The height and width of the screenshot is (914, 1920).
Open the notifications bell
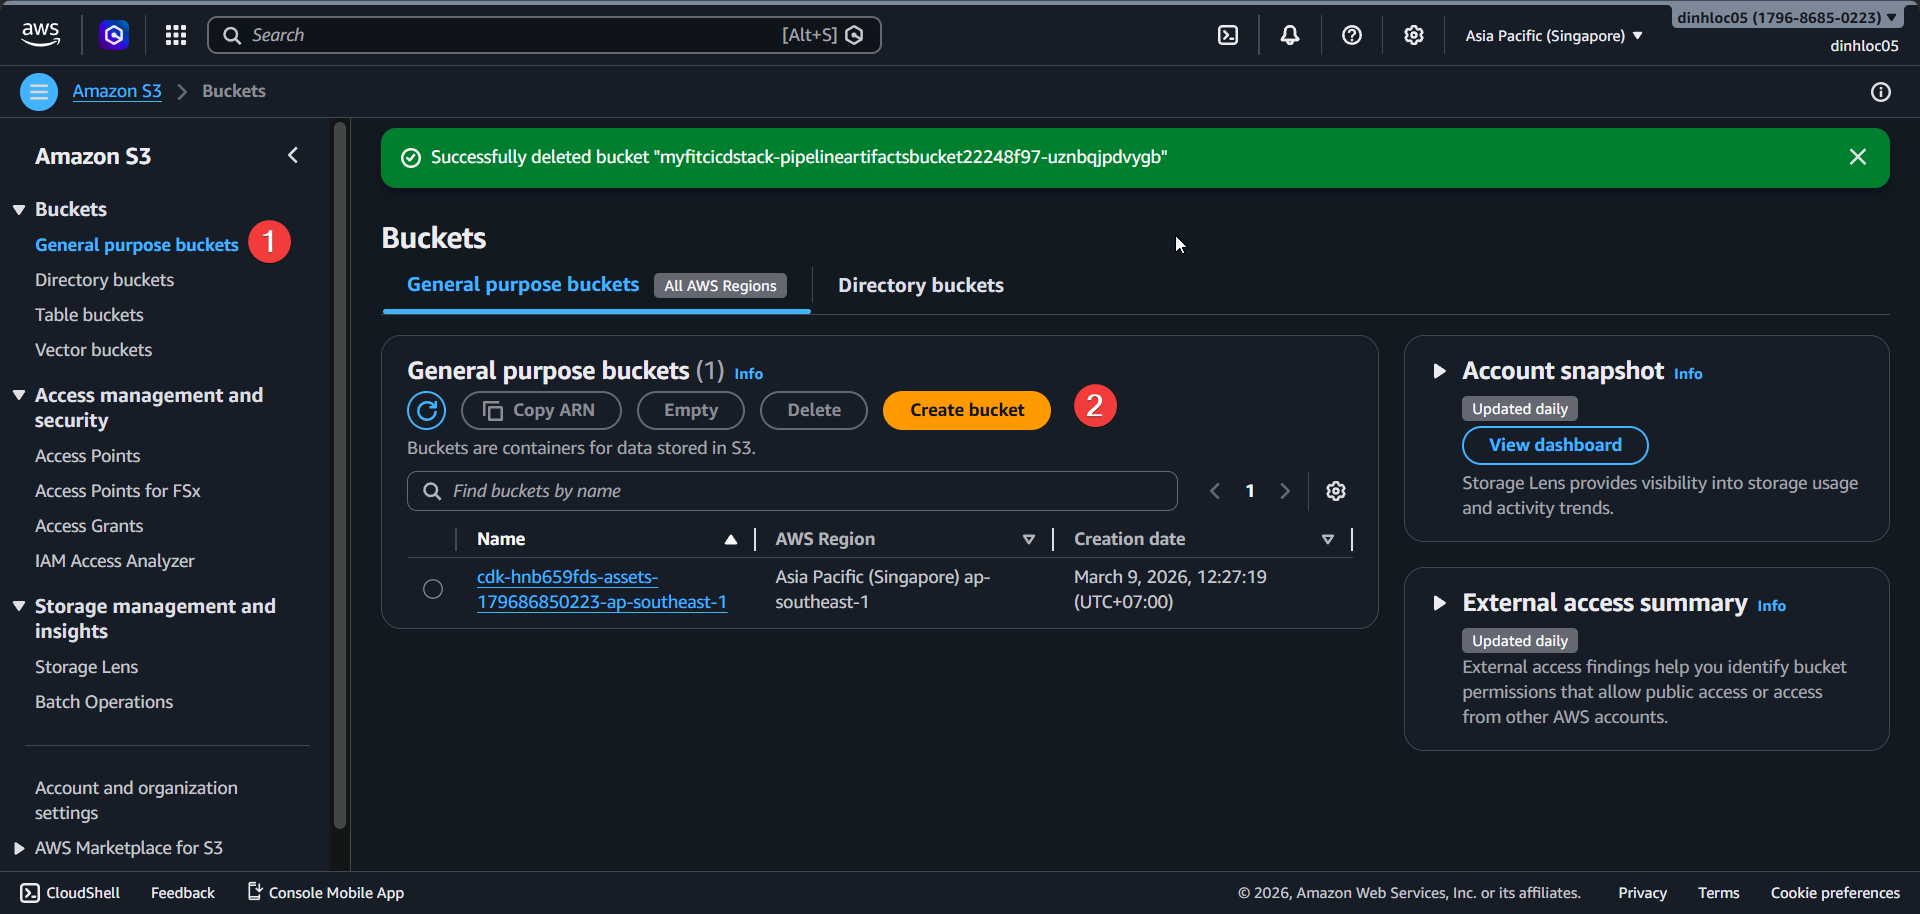click(1290, 35)
